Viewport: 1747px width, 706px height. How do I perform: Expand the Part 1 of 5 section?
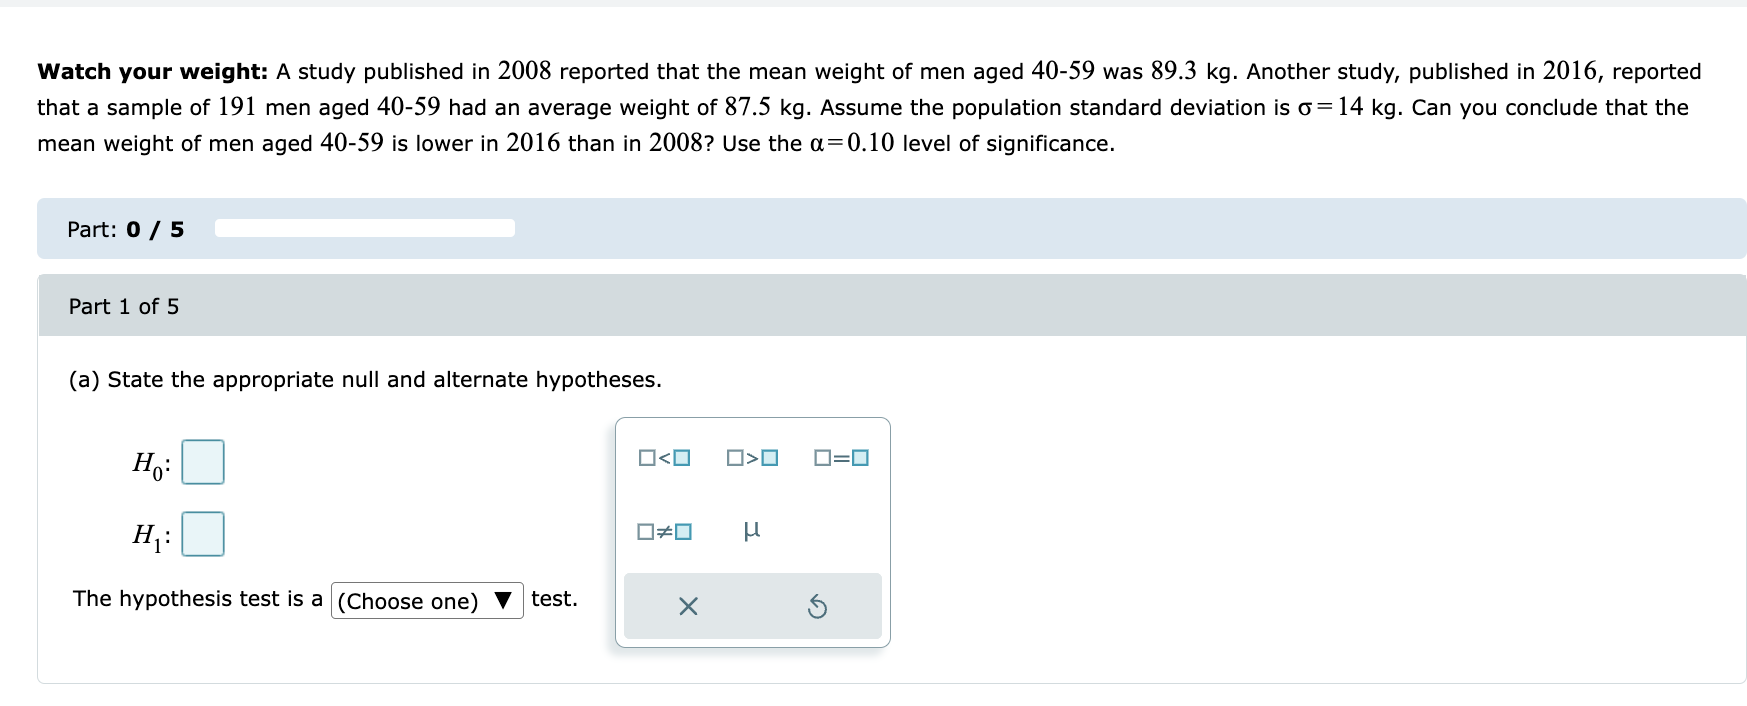coord(123,306)
